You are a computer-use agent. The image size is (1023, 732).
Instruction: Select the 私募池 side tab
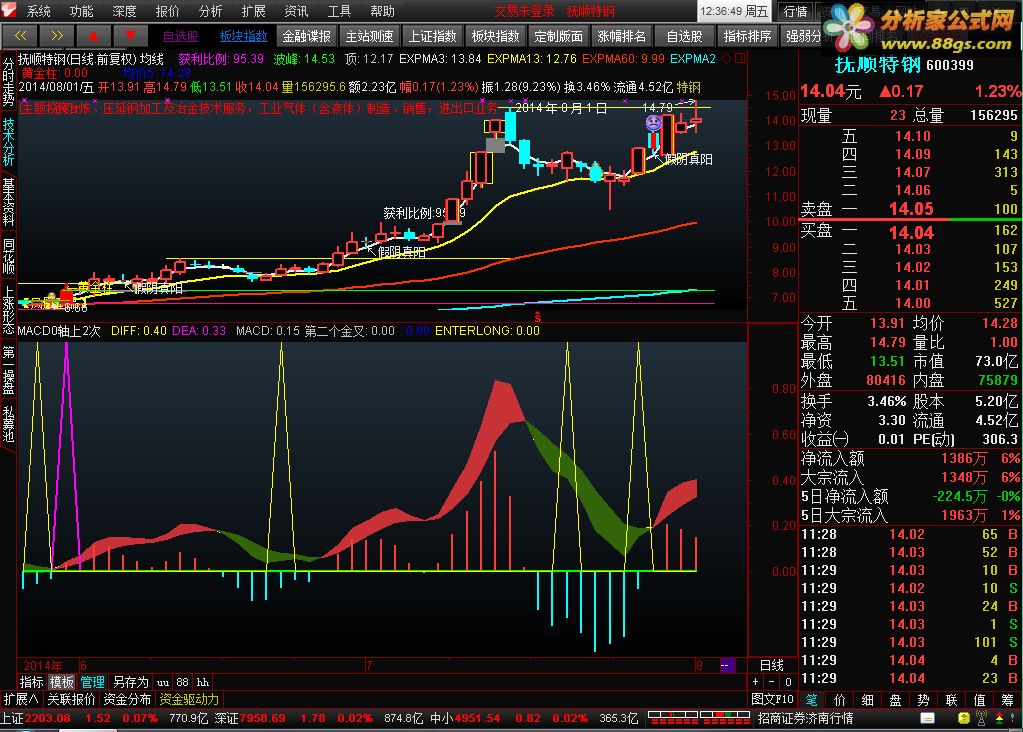pos(8,423)
